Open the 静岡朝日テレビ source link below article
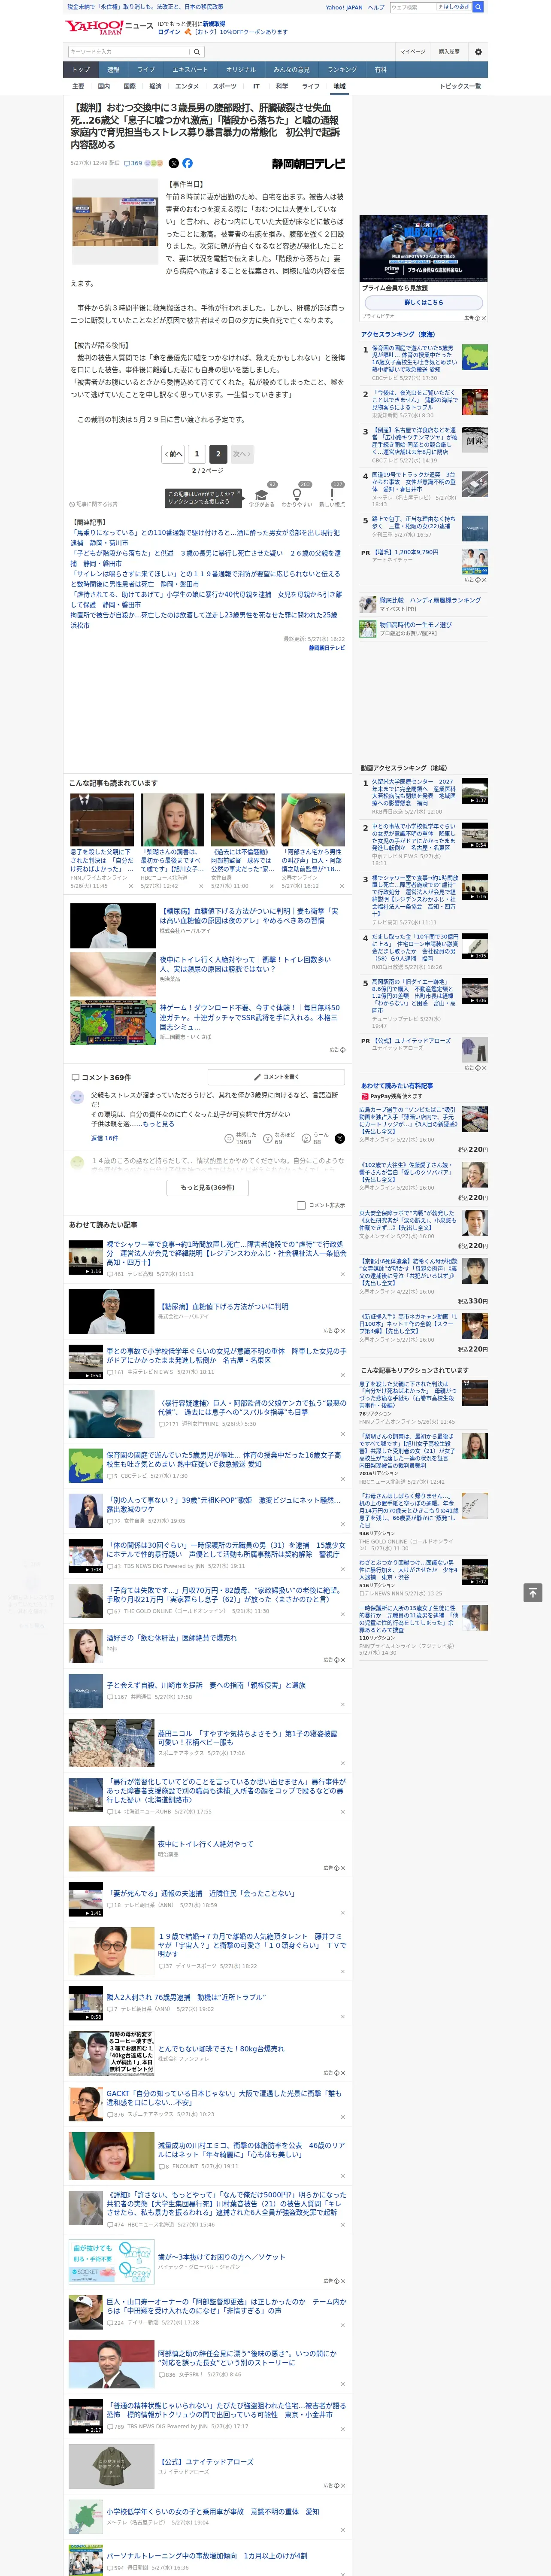The width and height of the screenshot is (551, 2576). (x=327, y=648)
